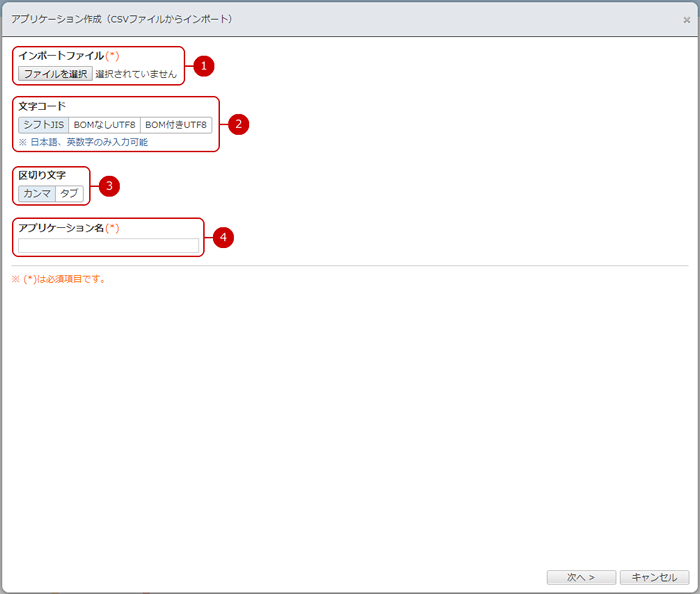700x594 pixels.
Task: Switch encoding to BOM付きUTF8
Action: [x=176, y=125]
